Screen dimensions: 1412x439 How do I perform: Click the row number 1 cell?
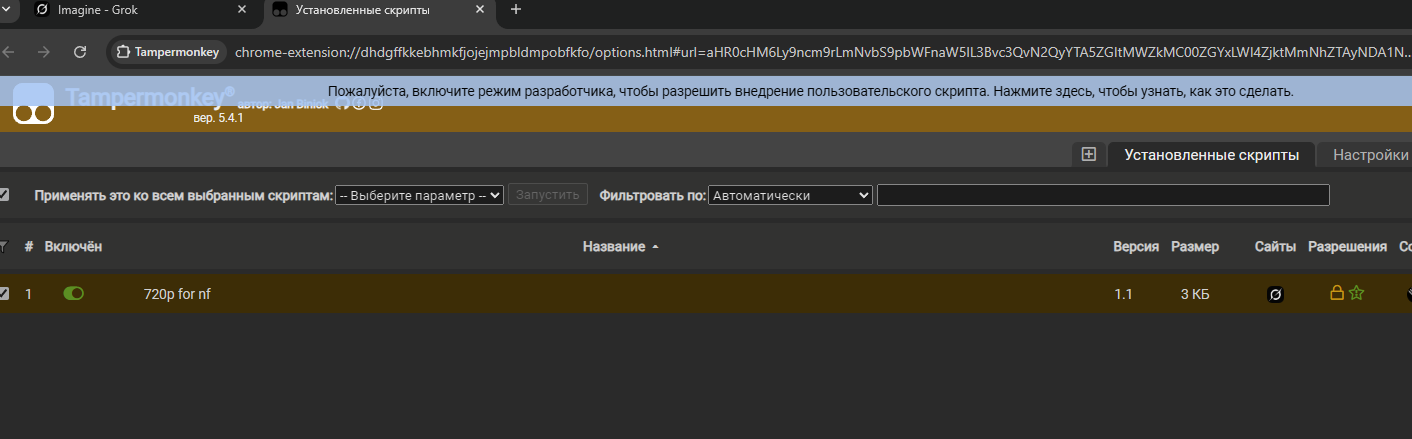pyautogui.click(x=29, y=294)
